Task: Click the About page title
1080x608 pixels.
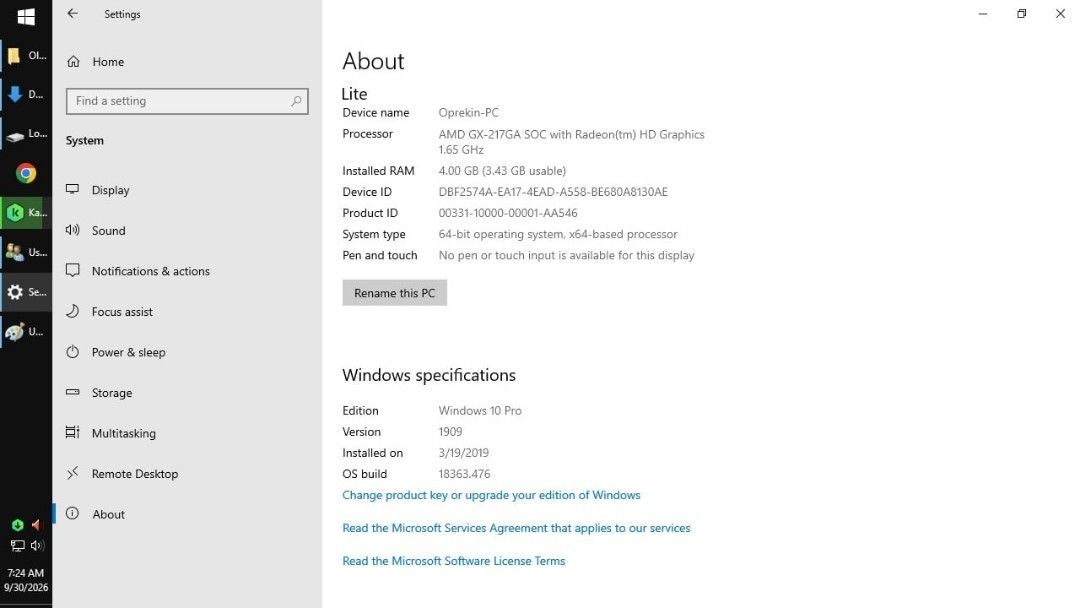Action: (x=373, y=61)
